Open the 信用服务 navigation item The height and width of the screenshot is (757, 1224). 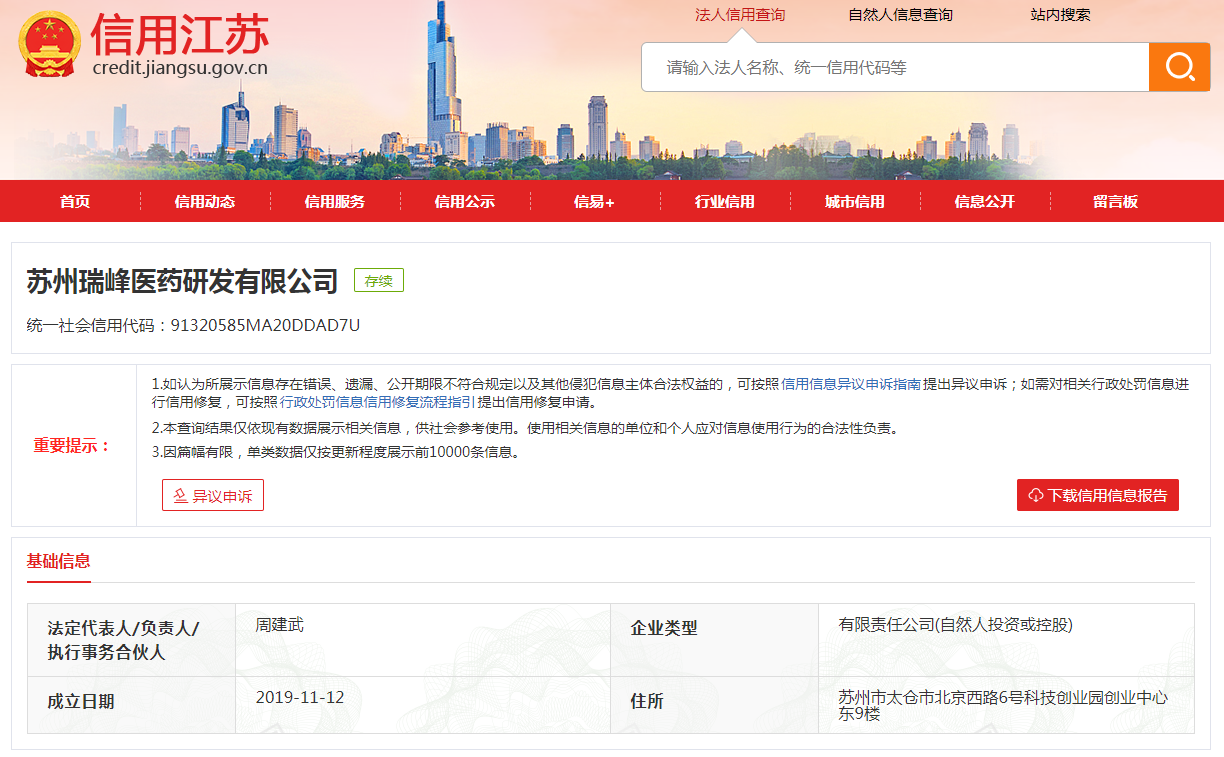click(x=335, y=201)
